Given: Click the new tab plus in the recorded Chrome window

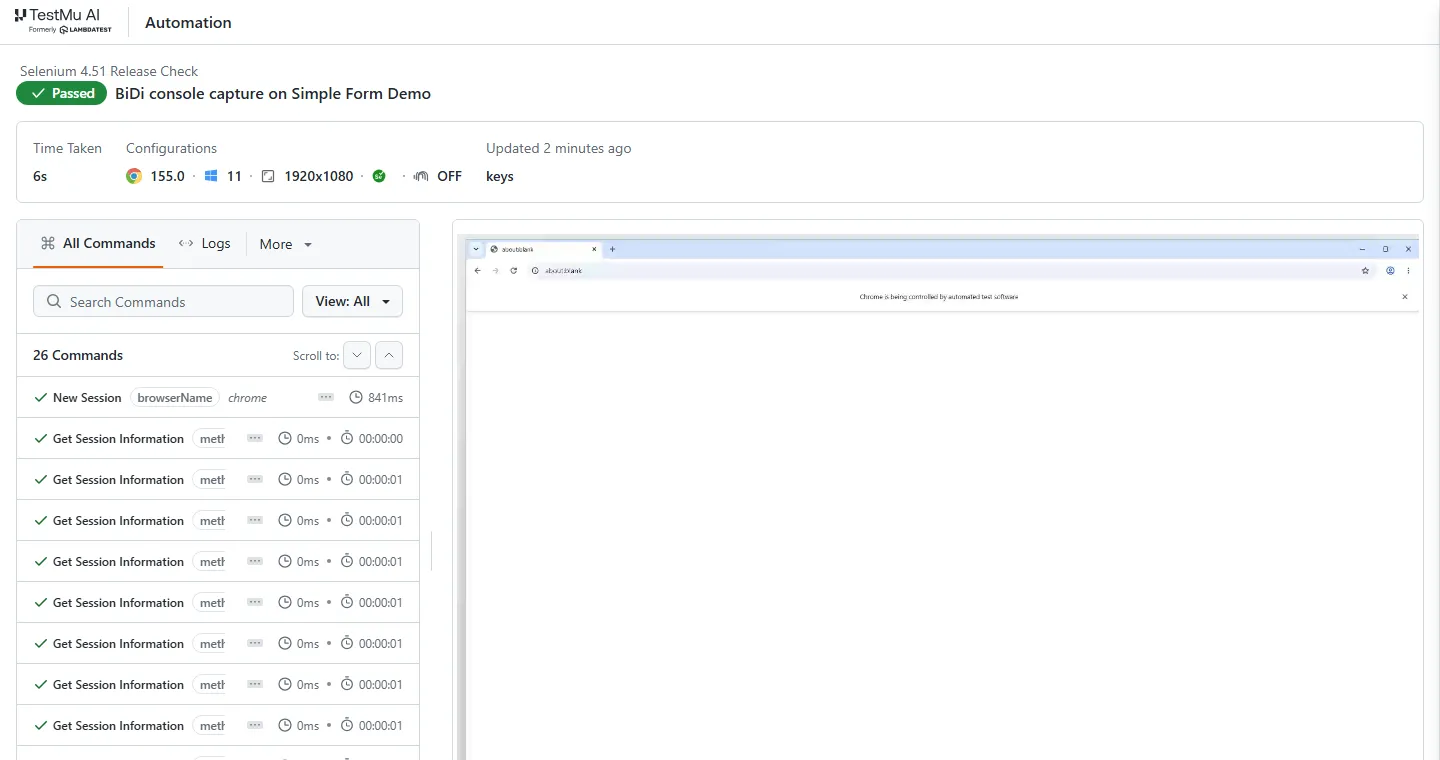Looking at the screenshot, I should point(613,249).
